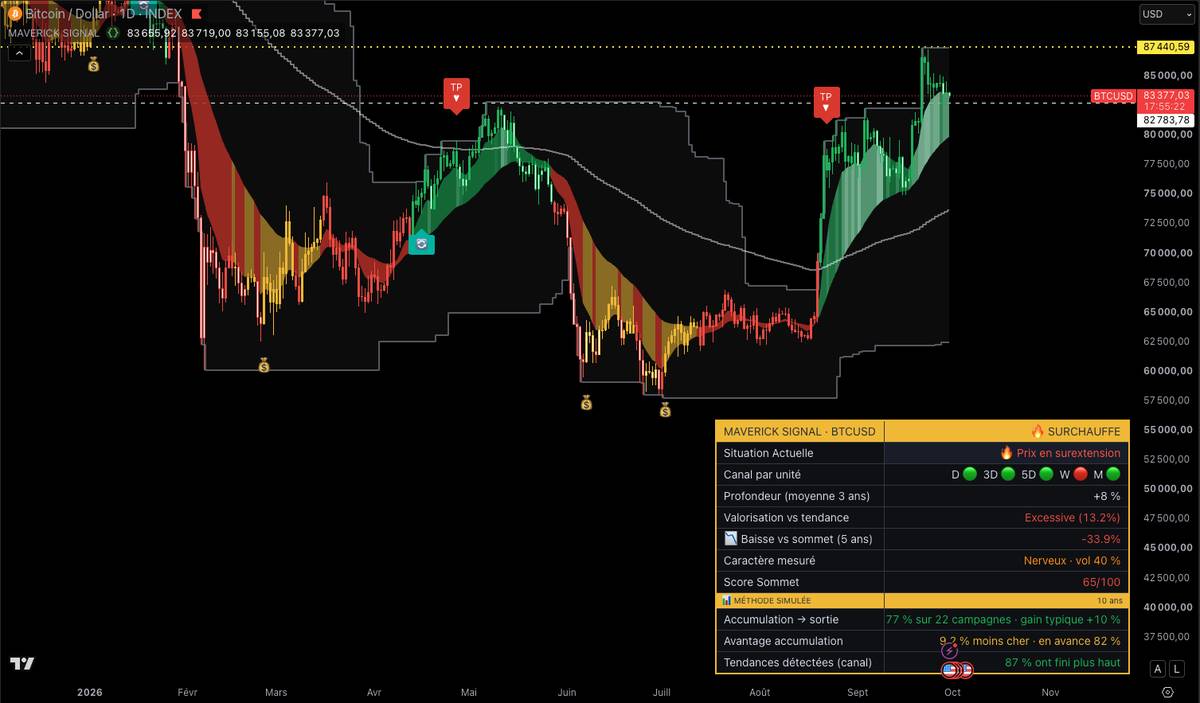This screenshot has width=1200, height=703.
Task: Click the teal re-entry signal icon in April
Action: pos(421,242)
